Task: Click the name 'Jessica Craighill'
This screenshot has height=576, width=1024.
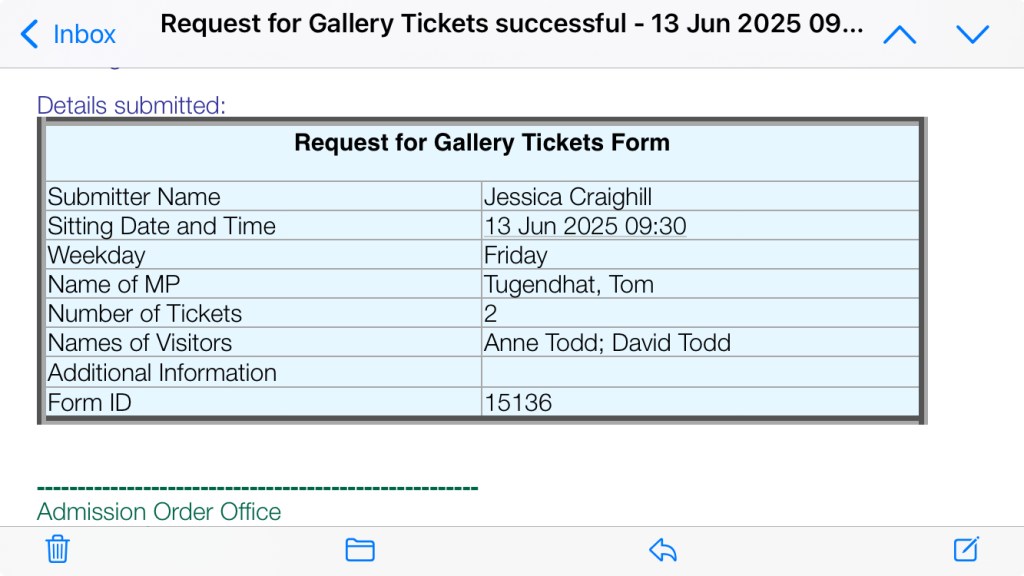Action: click(x=566, y=197)
